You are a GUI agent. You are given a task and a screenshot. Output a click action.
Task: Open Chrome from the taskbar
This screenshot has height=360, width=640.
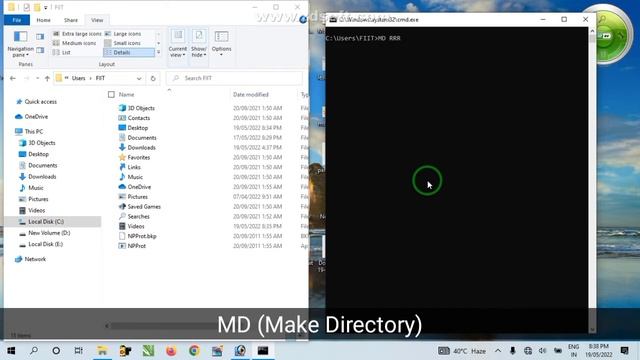pyautogui.click(x=194, y=351)
